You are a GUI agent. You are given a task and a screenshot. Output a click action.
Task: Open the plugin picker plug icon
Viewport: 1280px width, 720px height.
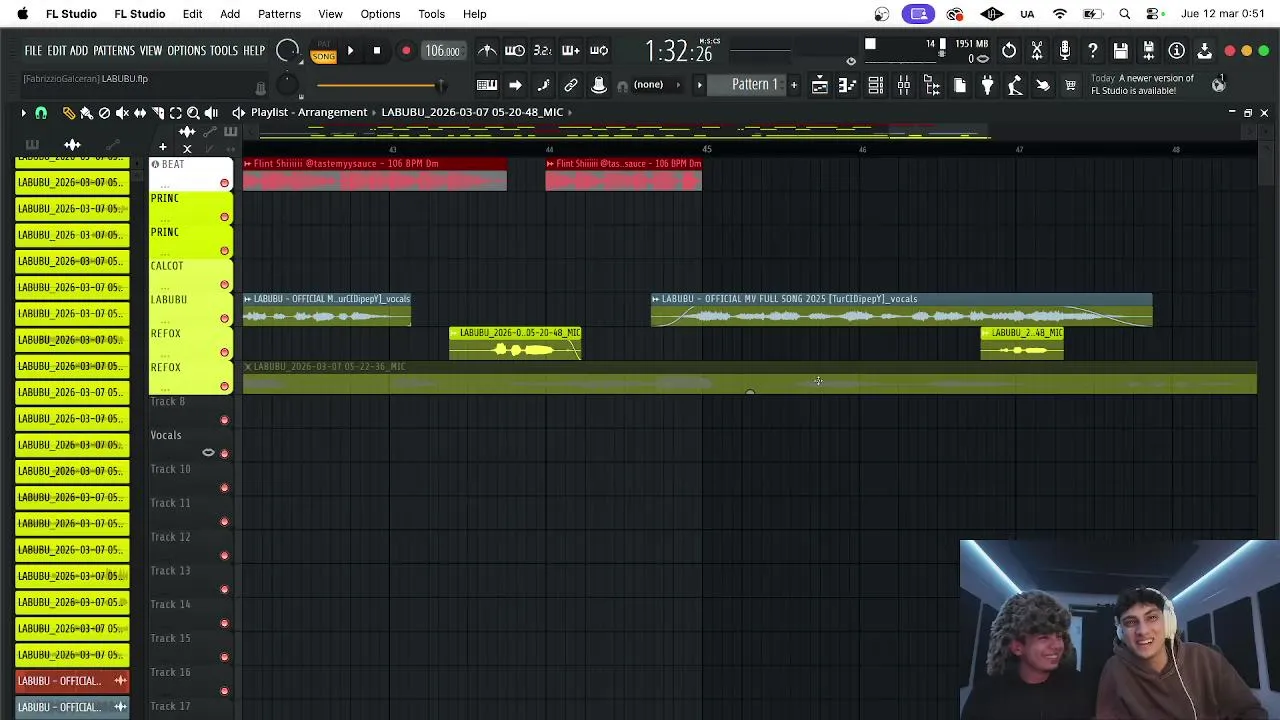click(987, 85)
